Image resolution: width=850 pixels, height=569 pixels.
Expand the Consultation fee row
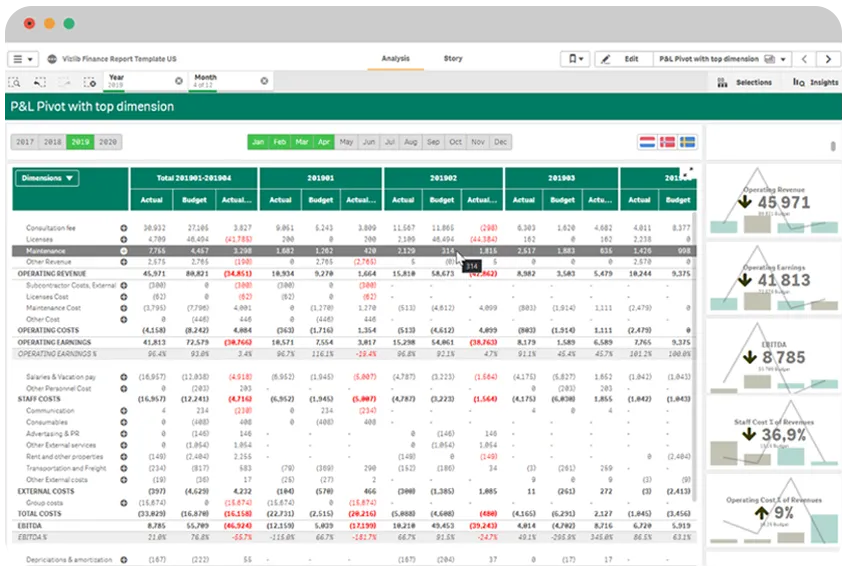coord(124,229)
